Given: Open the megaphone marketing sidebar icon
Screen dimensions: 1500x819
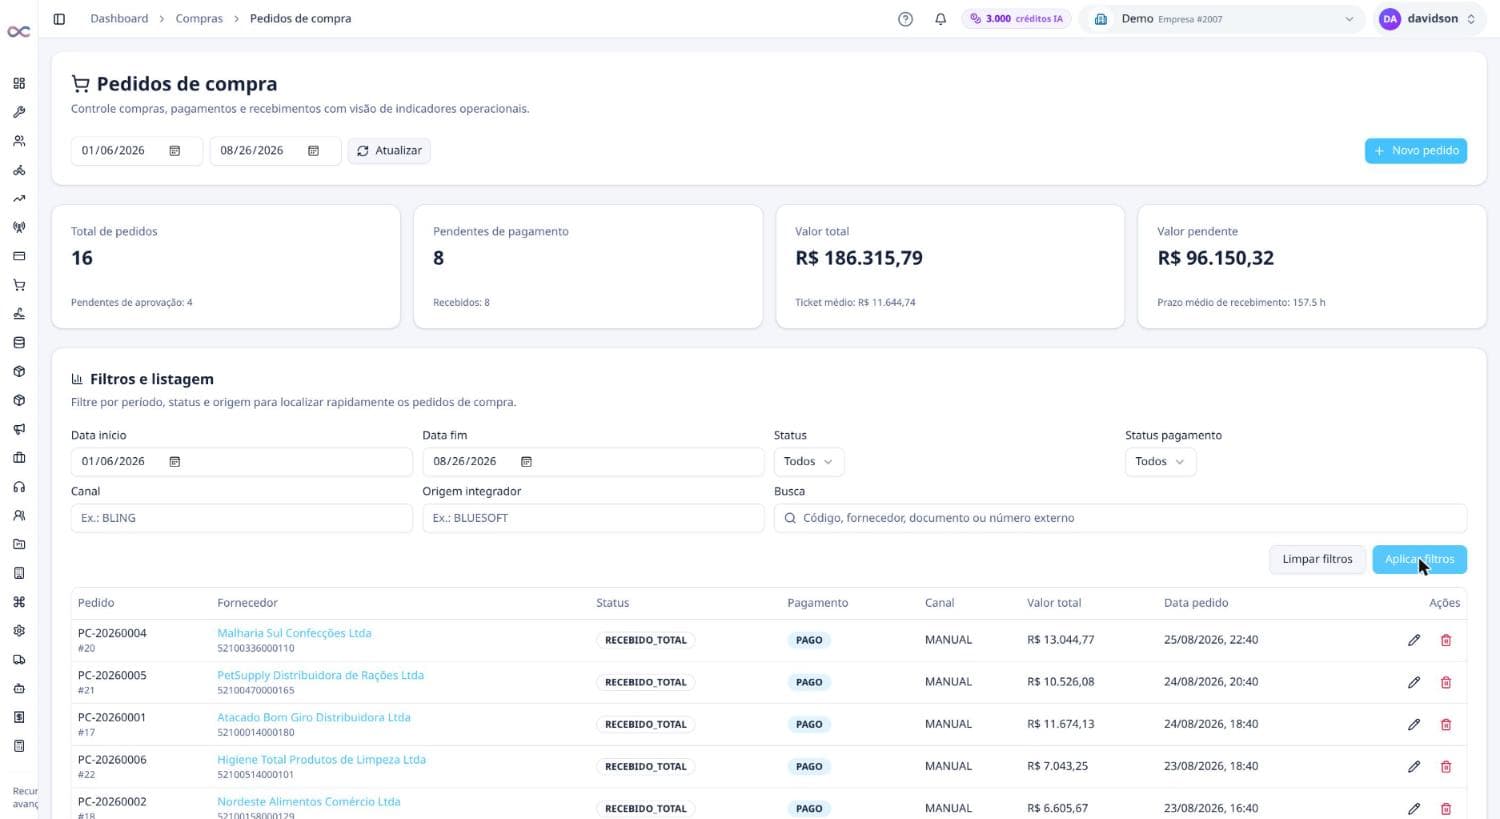Looking at the screenshot, I should tap(19, 429).
